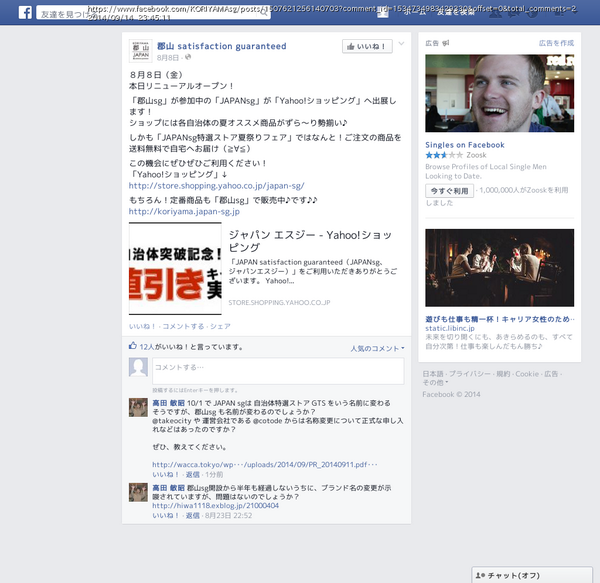Image resolution: width=600 pixels, height=583 pixels.
Task: Open 高田 敏昭 avatar on second comment
Action: (138, 492)
